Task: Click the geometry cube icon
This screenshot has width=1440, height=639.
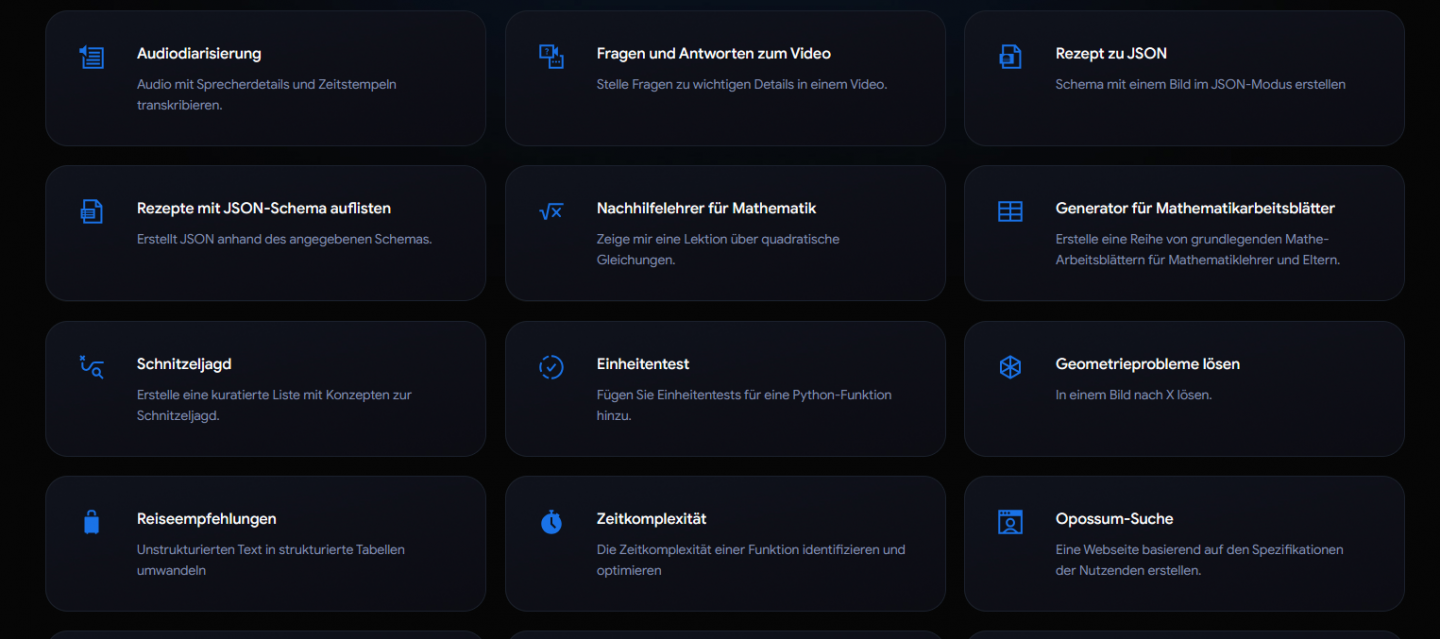Action: tap(1010, 367)
